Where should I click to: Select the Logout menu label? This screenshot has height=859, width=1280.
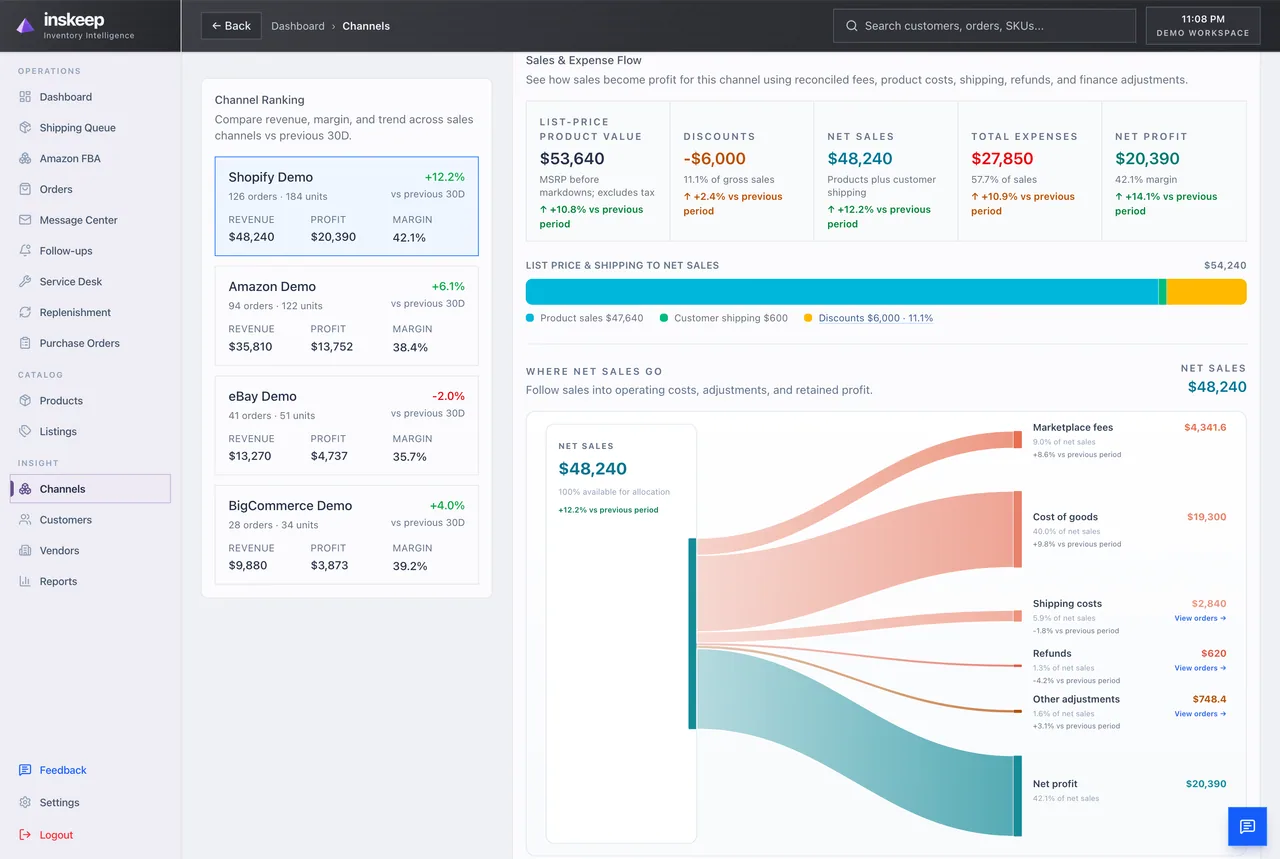click(56, 835)
